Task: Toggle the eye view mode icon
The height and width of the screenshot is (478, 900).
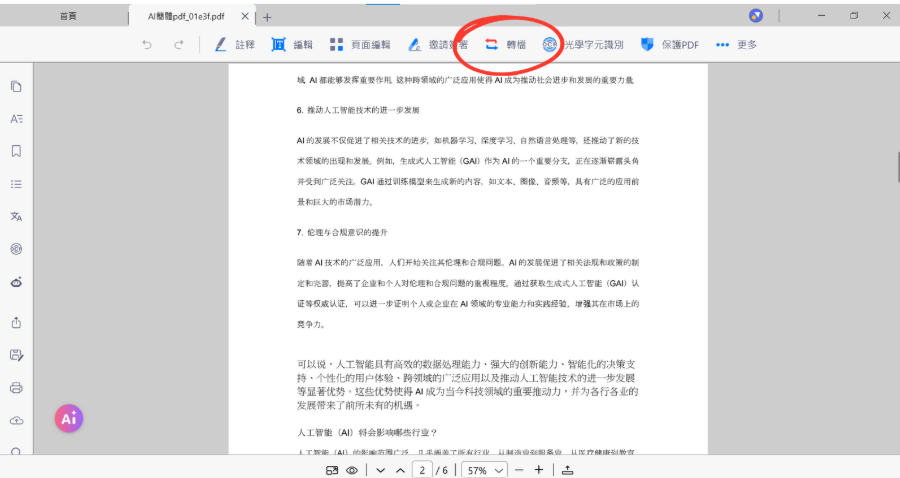Action: 352,470
